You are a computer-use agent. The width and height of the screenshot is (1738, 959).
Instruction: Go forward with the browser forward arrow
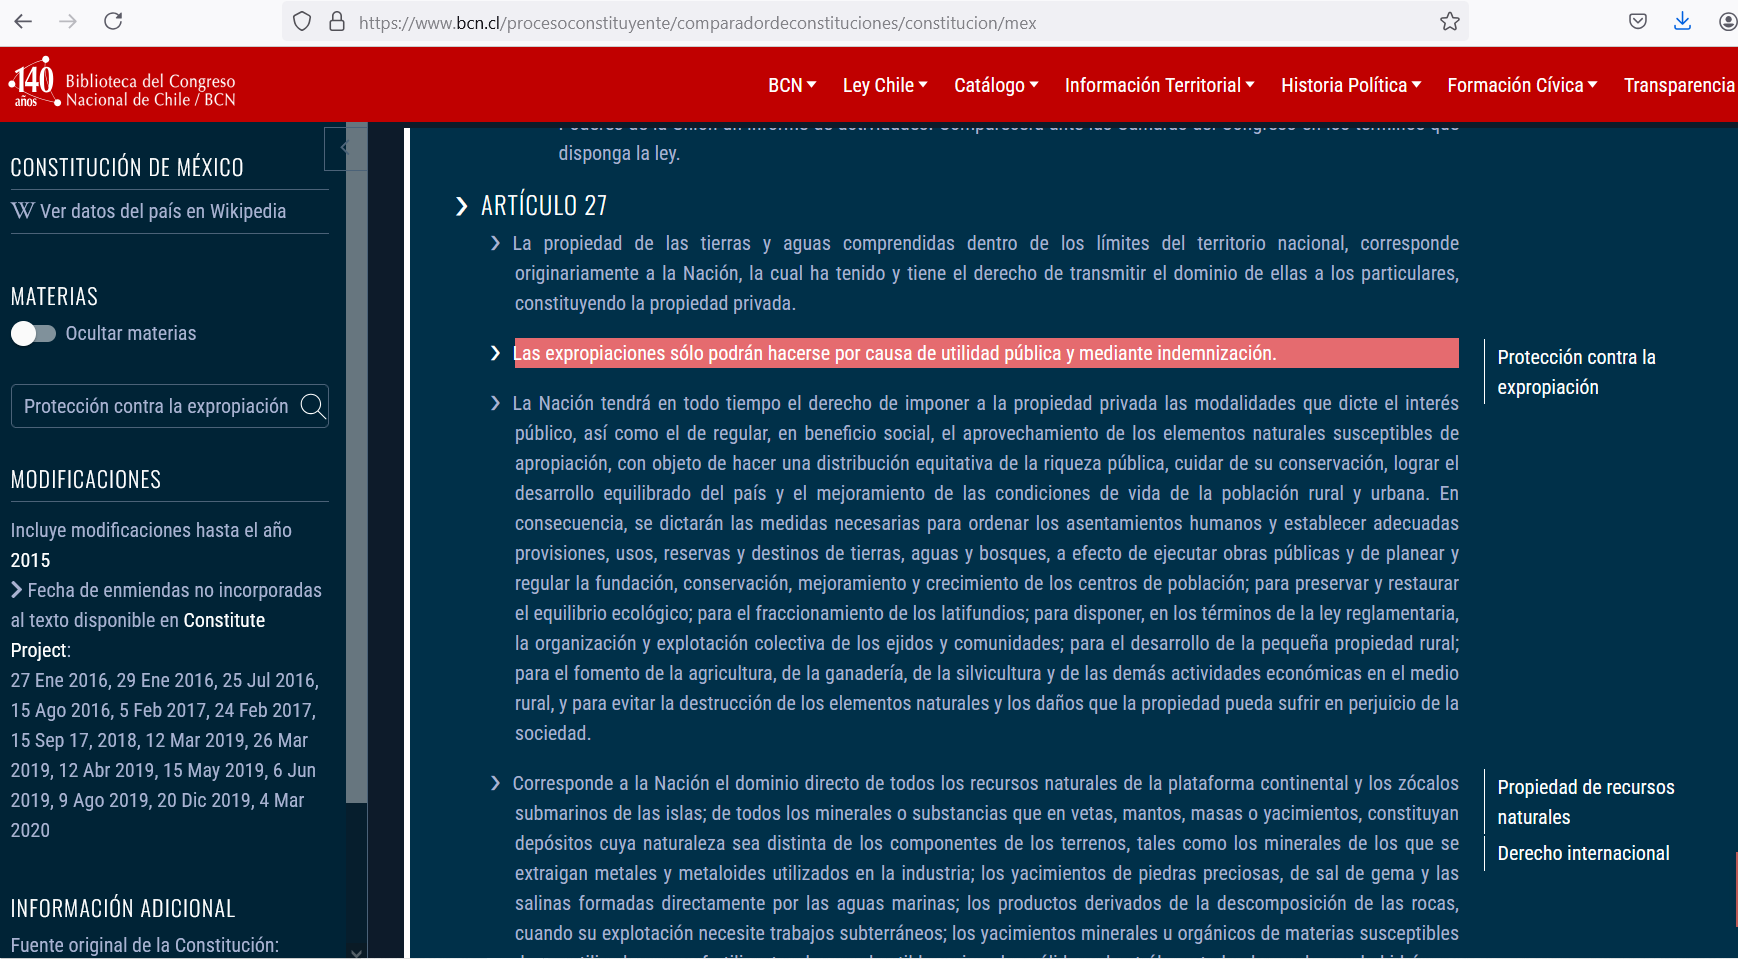[x=68, y=21]
